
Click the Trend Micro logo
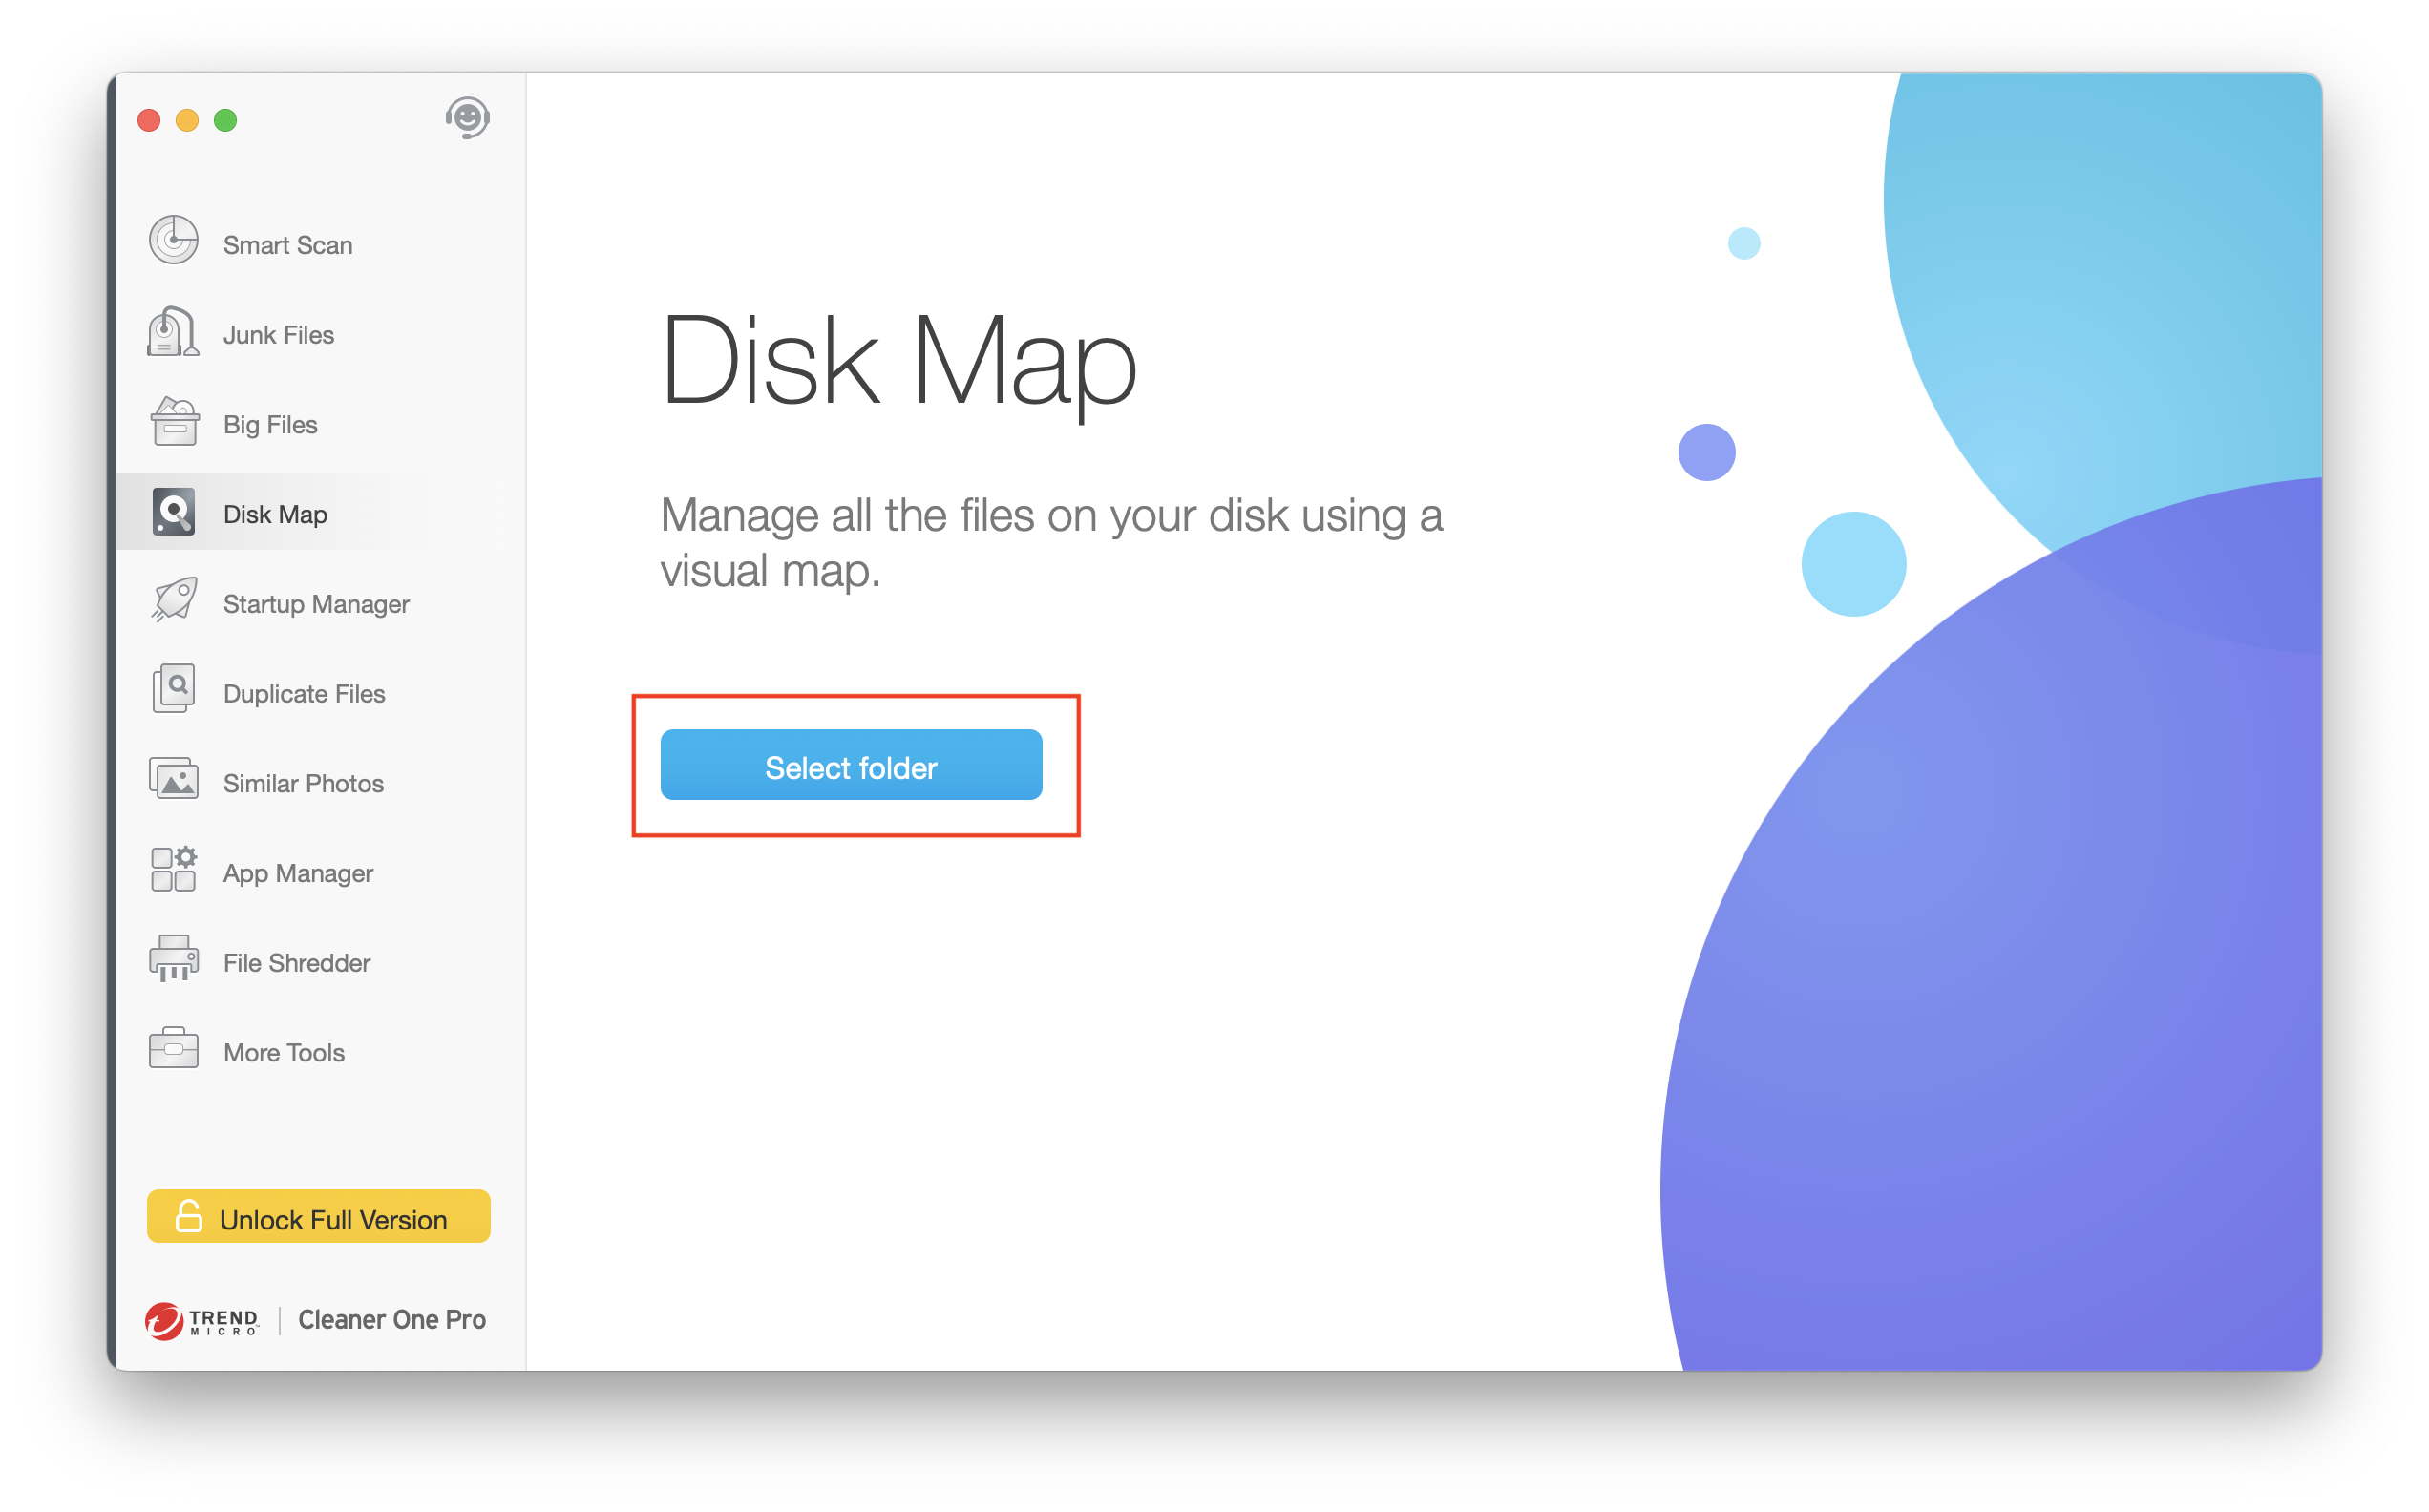click(201, 1321)
